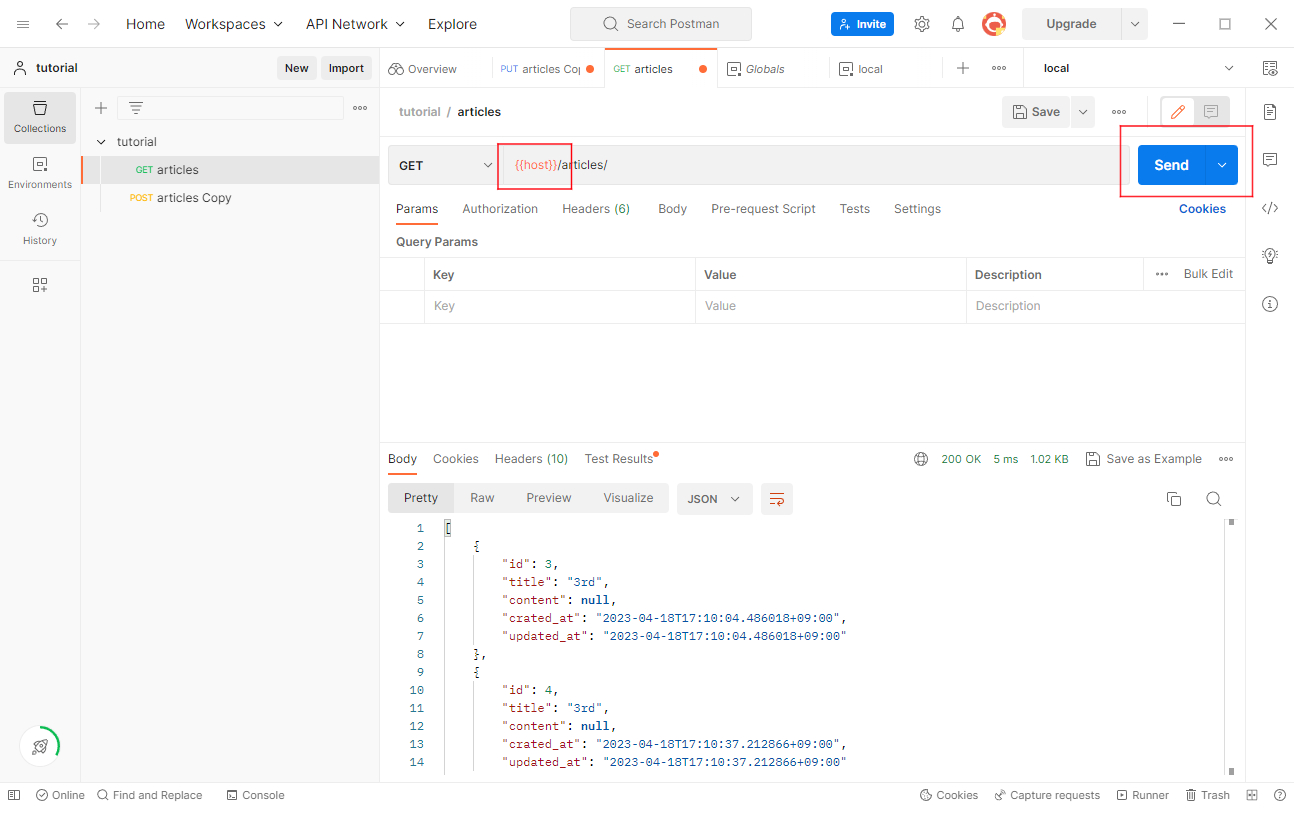
Task: Click the Send button
Action: 1171,165
